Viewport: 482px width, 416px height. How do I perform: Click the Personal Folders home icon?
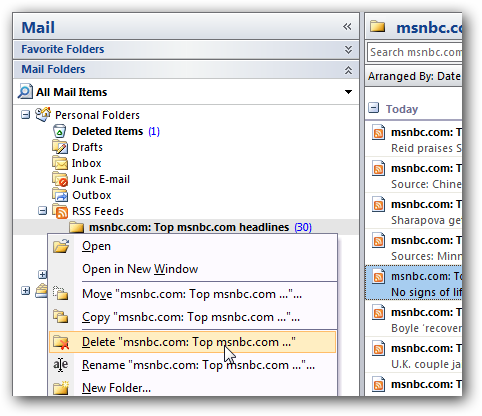click(43, 115)
